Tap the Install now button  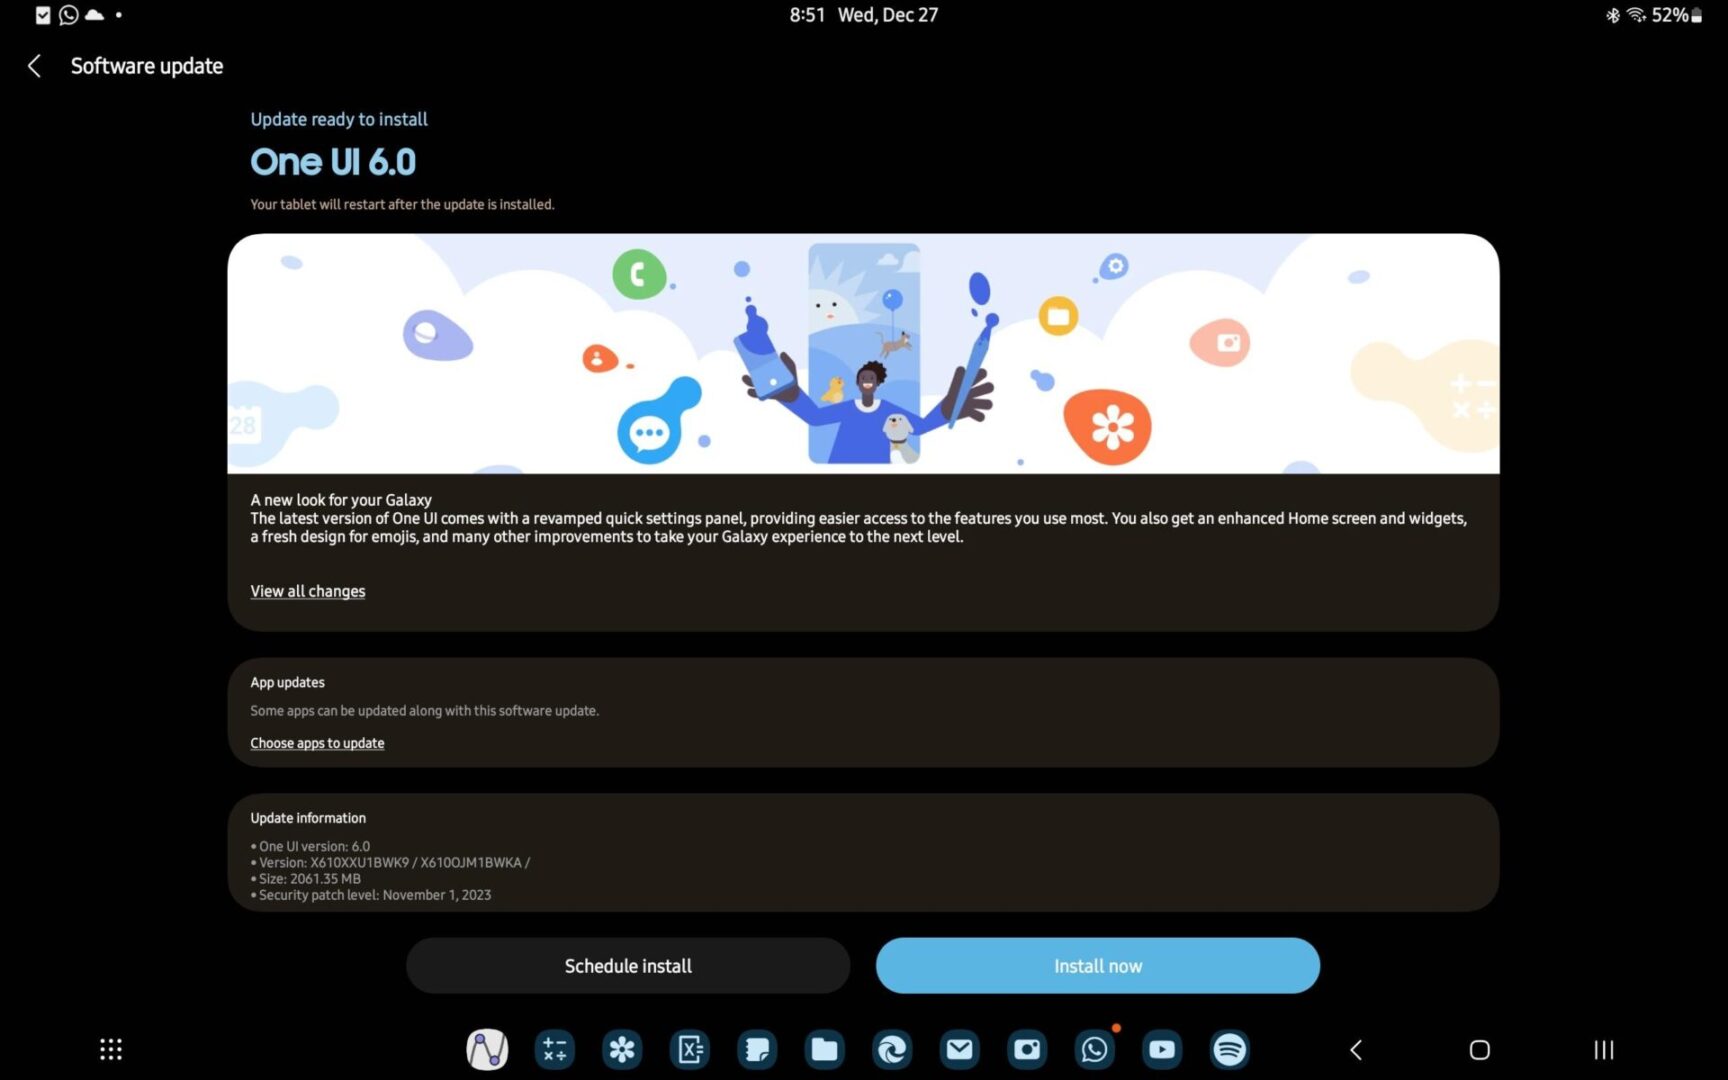(x=1097, y=966)
